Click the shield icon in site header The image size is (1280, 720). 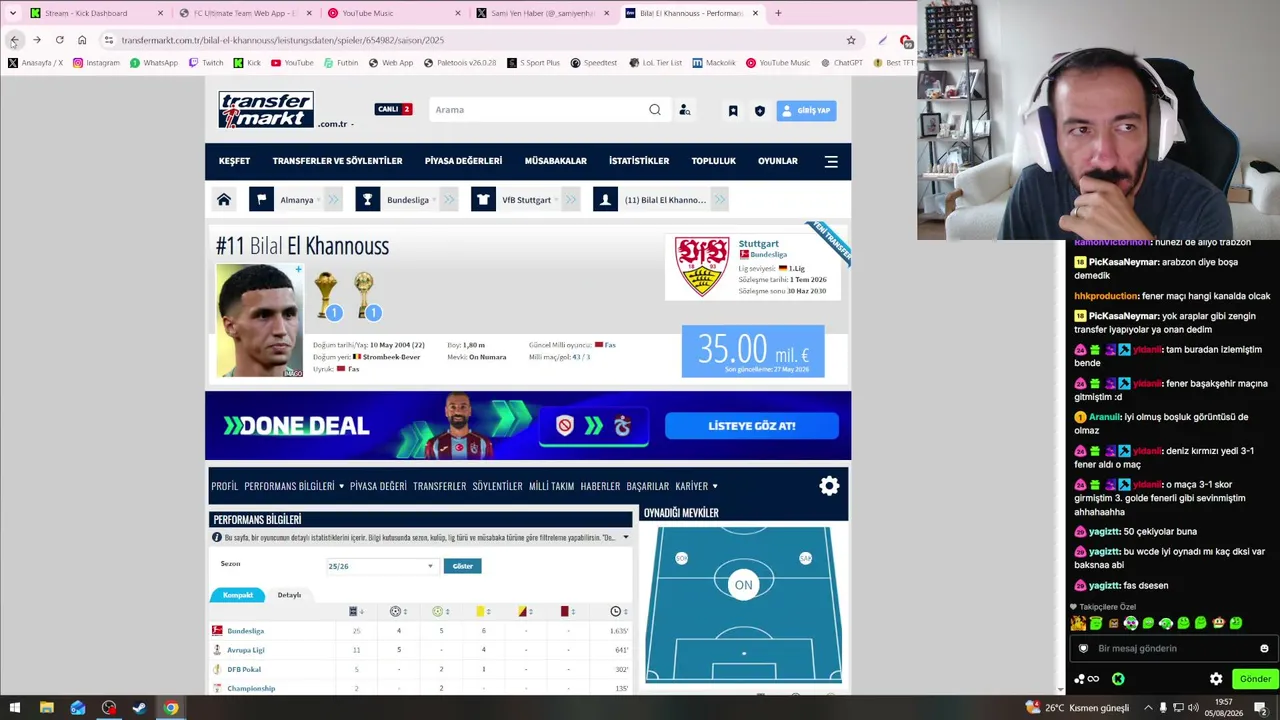point(760,111)
